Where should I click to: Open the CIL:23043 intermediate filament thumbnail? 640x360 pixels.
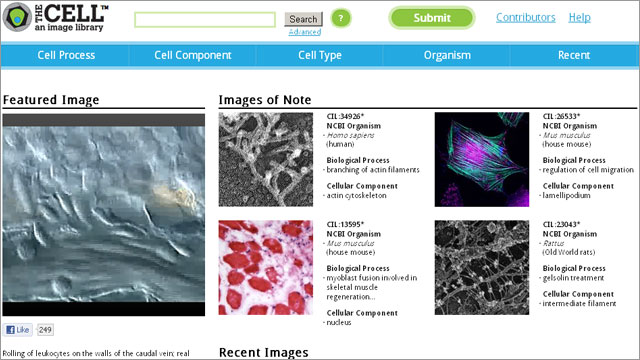point(482,268)
